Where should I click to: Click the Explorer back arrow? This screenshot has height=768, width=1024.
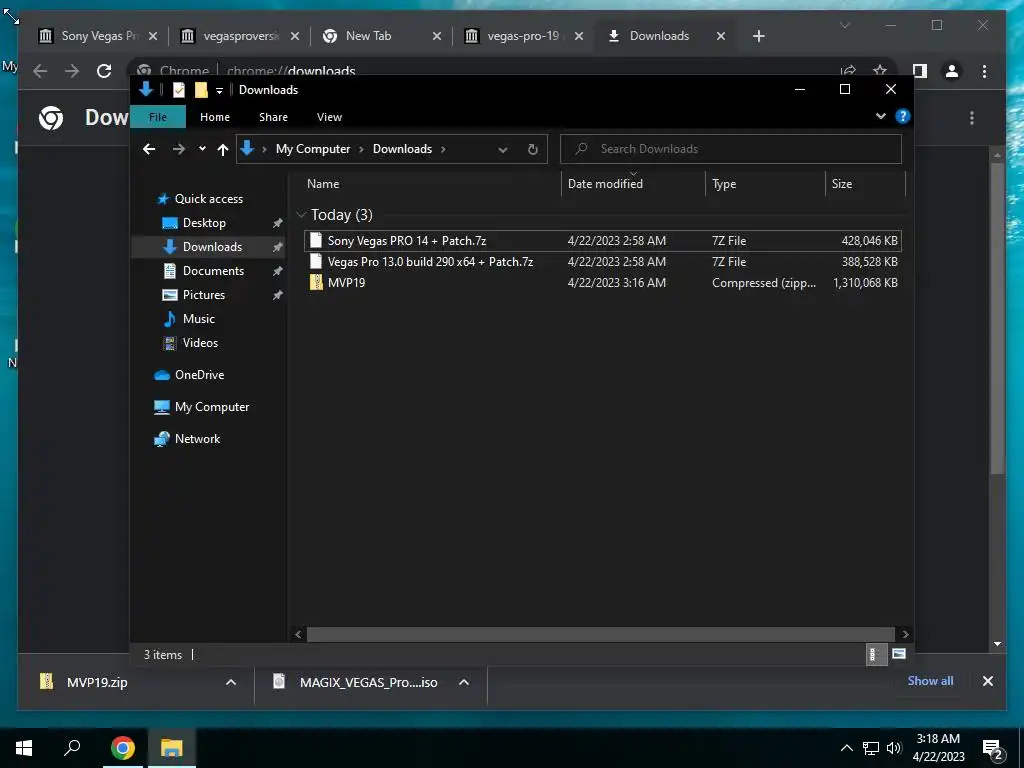click(x=149, y=150)
